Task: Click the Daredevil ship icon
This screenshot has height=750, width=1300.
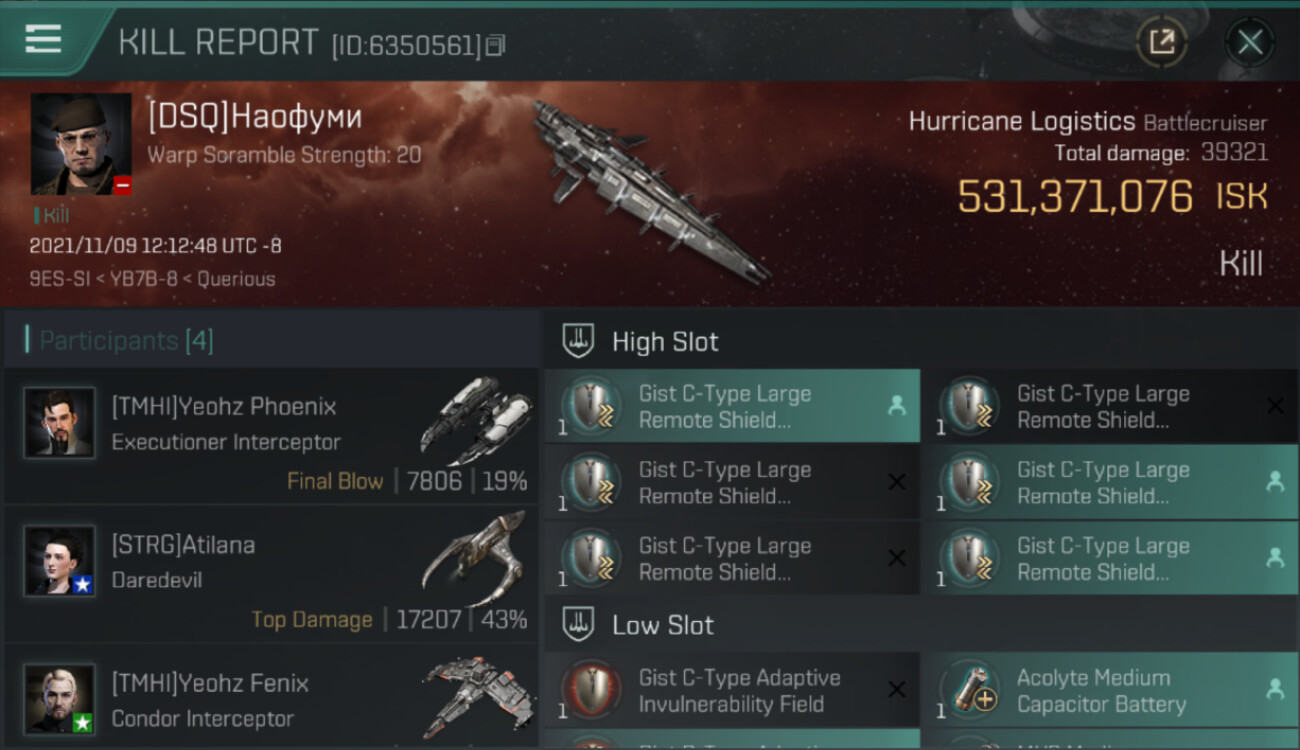Action: pos(474,560)
